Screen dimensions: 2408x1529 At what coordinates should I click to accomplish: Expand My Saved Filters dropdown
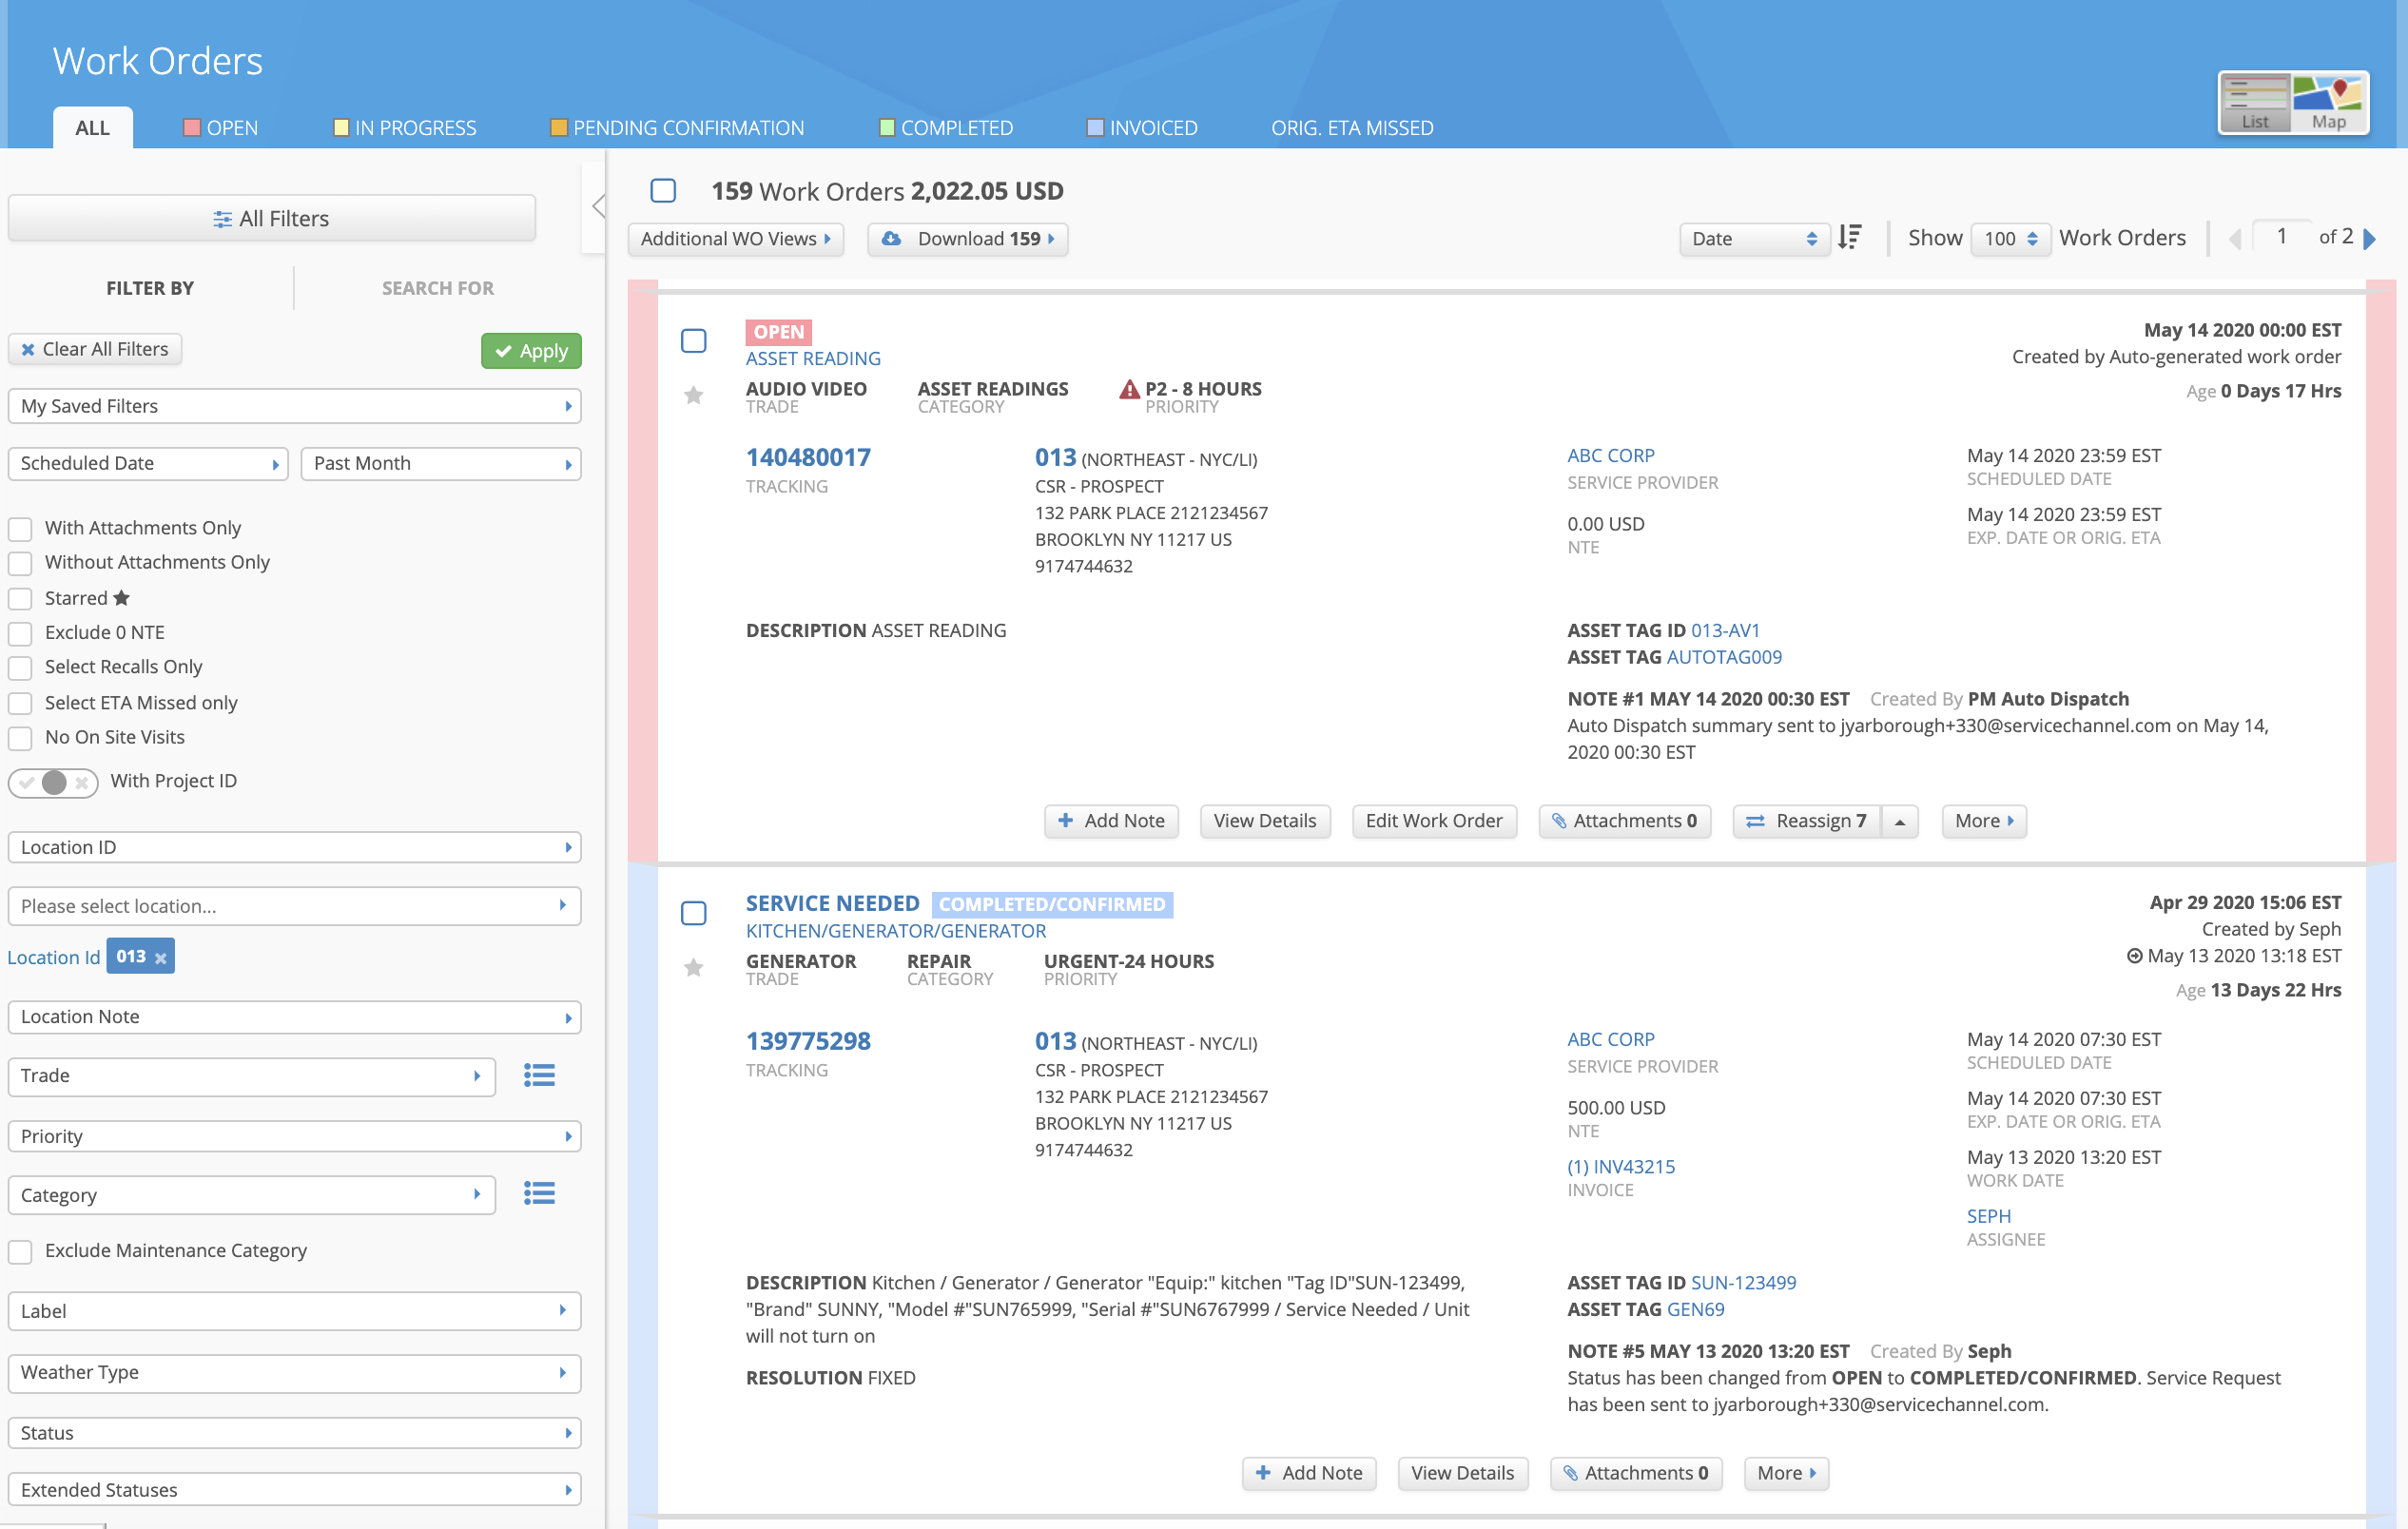pos(294,406)
